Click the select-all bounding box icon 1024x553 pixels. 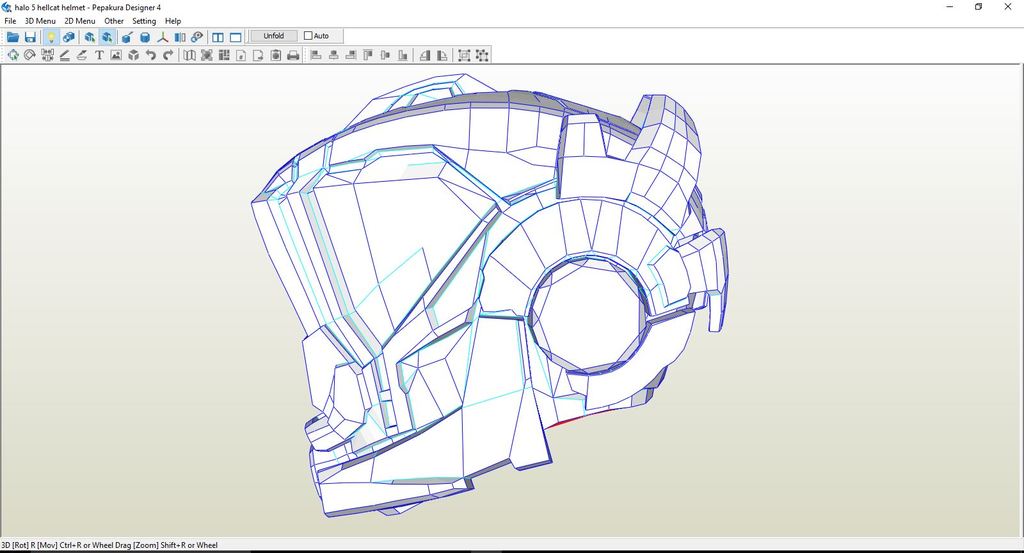464,55
